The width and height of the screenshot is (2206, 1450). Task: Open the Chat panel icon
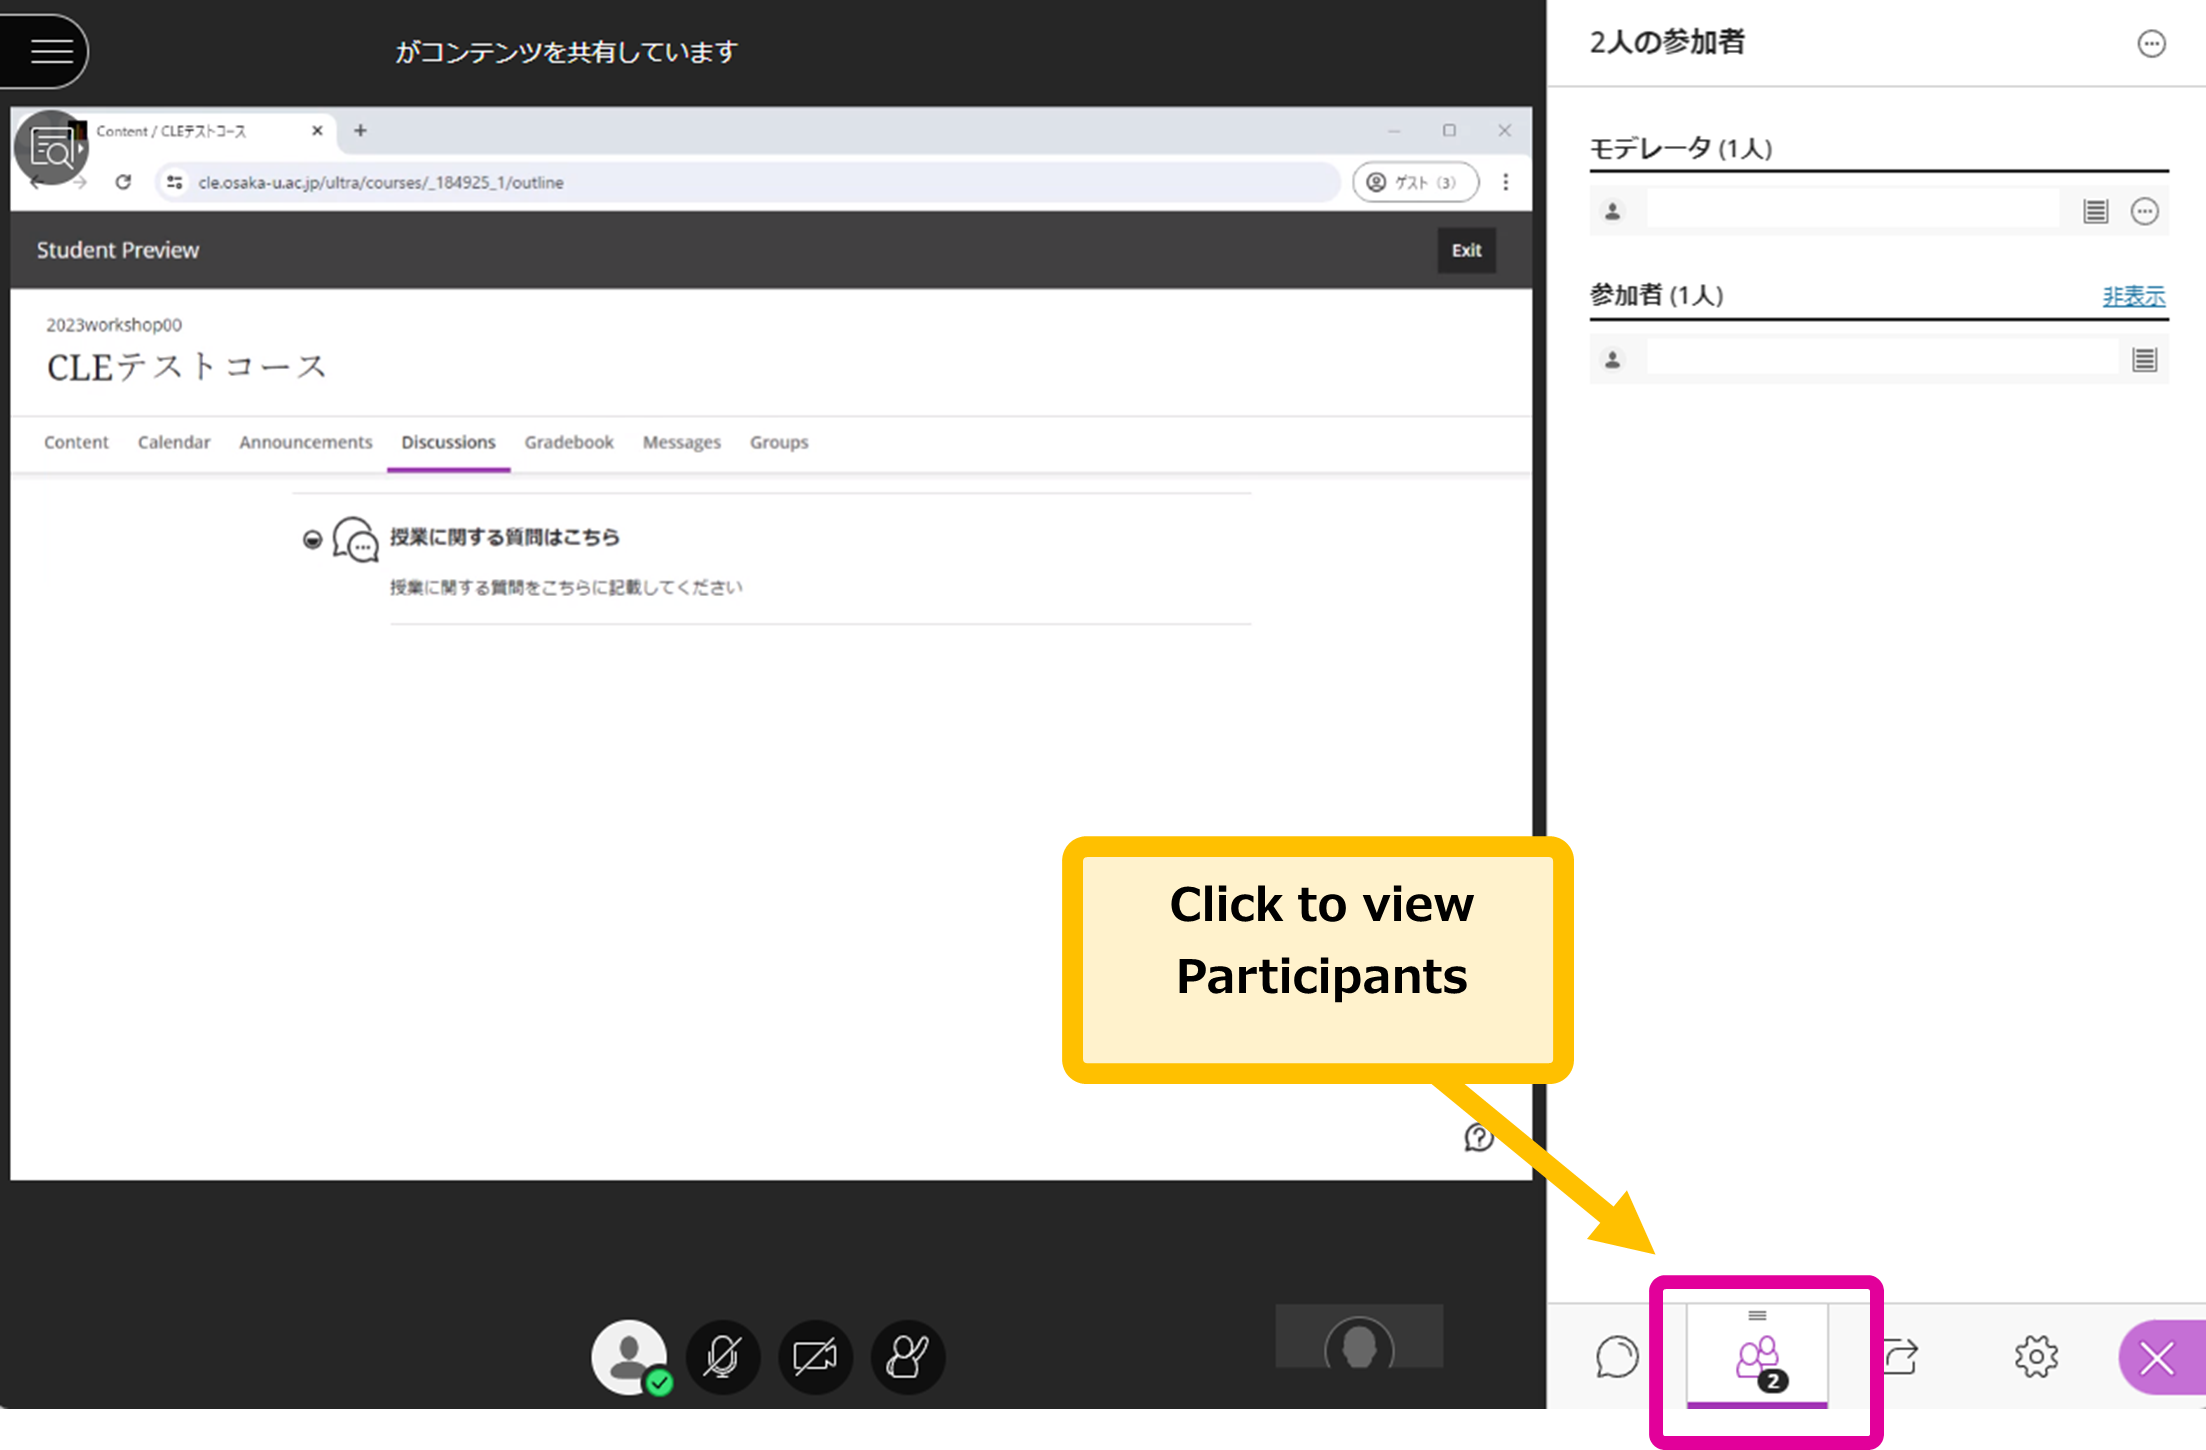tap(1616, 1357)
